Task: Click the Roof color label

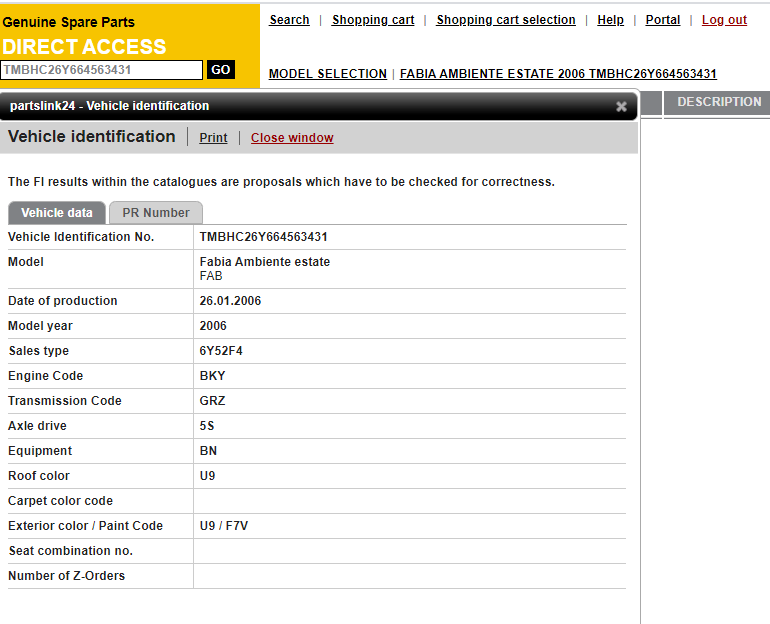Action: pyautogui.click(x=39, y=476)
